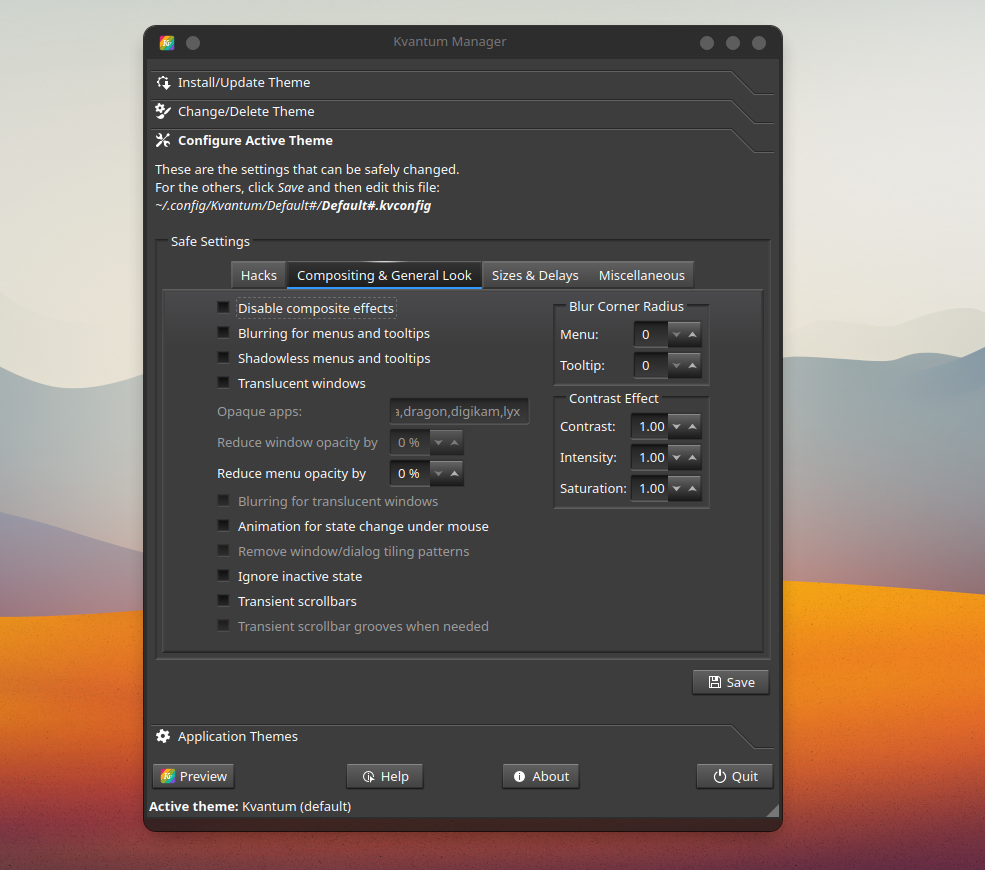This screenshot has height=870, width=985.
Task: Click the Change/Delete Theme brush icon
Action: point(163,112)
